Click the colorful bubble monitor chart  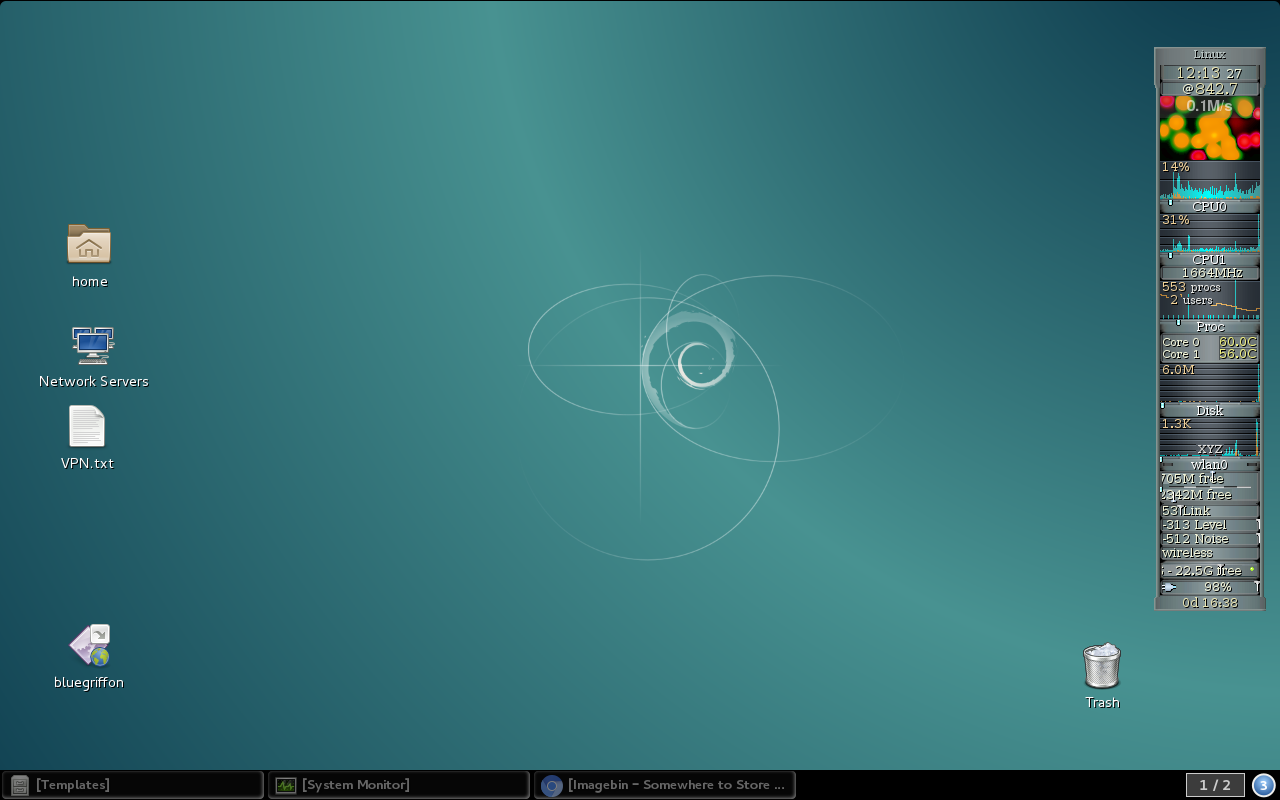1209,128
